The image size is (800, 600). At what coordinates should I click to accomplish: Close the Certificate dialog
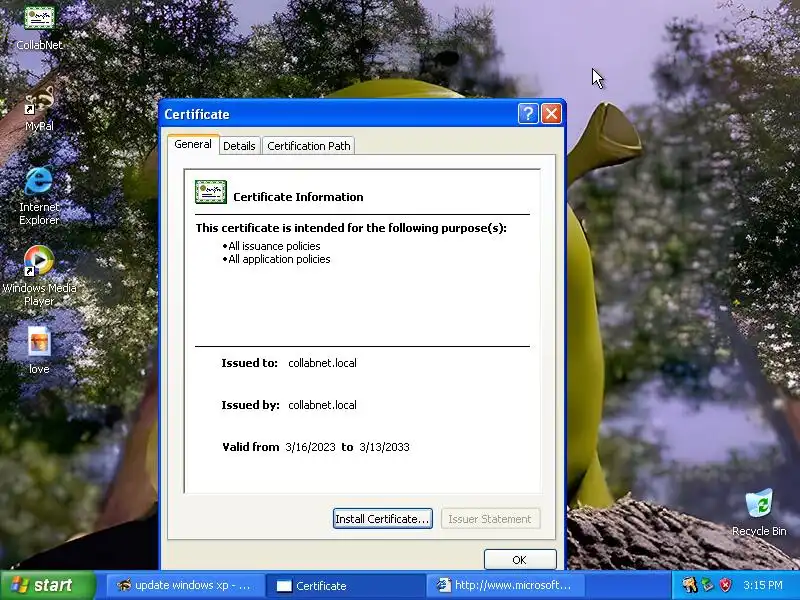point(551,113)
